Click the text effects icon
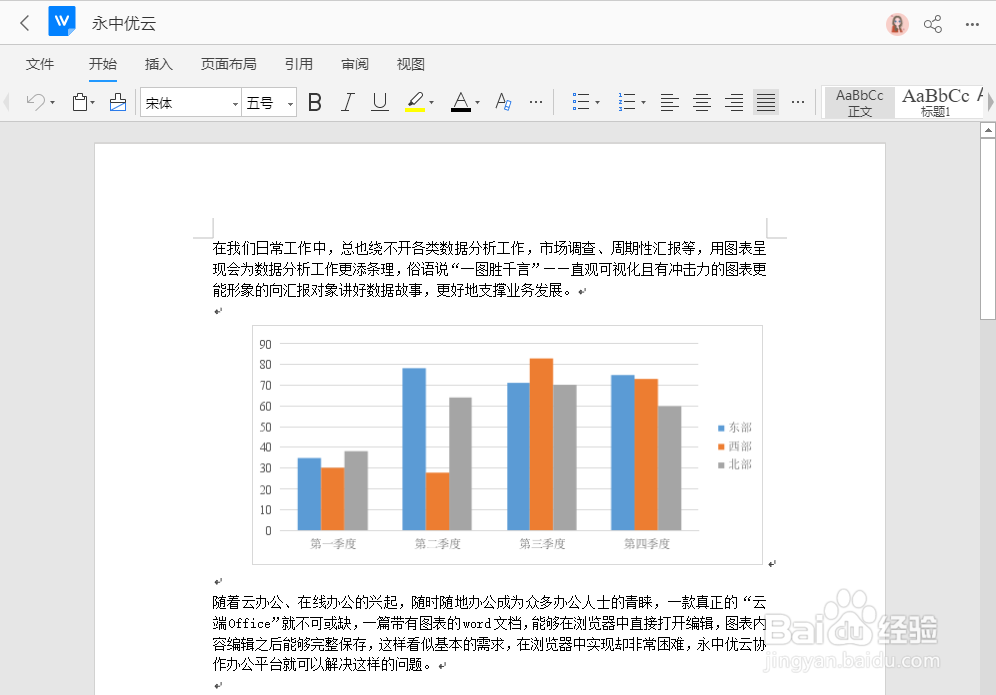This screenshot has width=996, height=695. (x=503, y=102)
